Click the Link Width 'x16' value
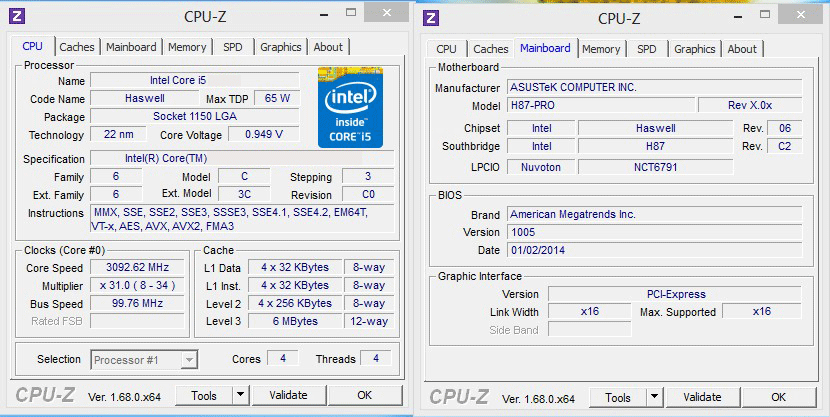Viewport: 830px width, 417px height. tap(590, 311)
